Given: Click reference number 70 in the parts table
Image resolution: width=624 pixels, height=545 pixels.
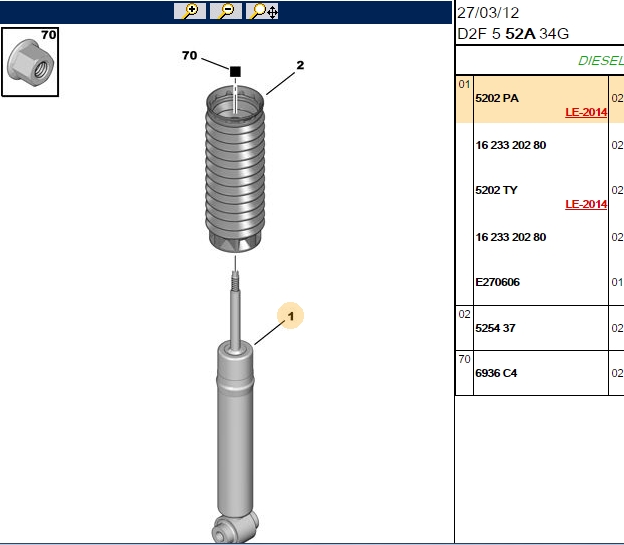Looking at the screenshot, I should (x=464, y=359).
